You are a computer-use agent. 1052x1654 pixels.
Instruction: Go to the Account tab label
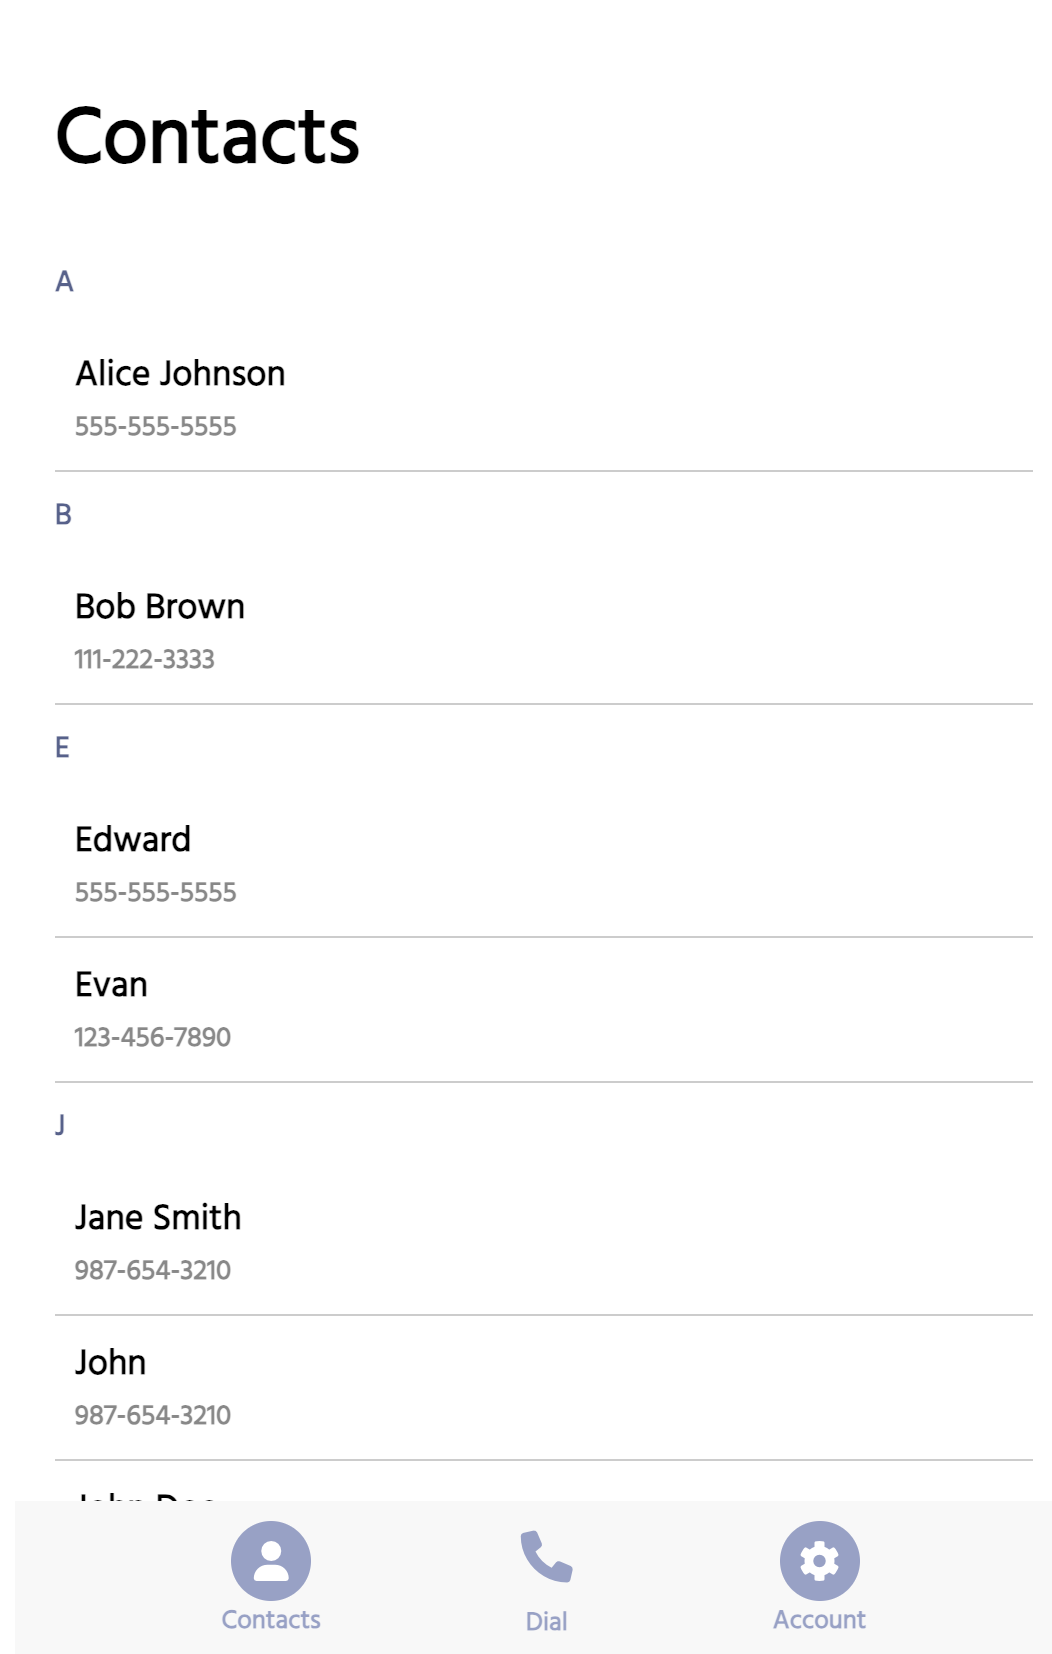pos(819,1620)
